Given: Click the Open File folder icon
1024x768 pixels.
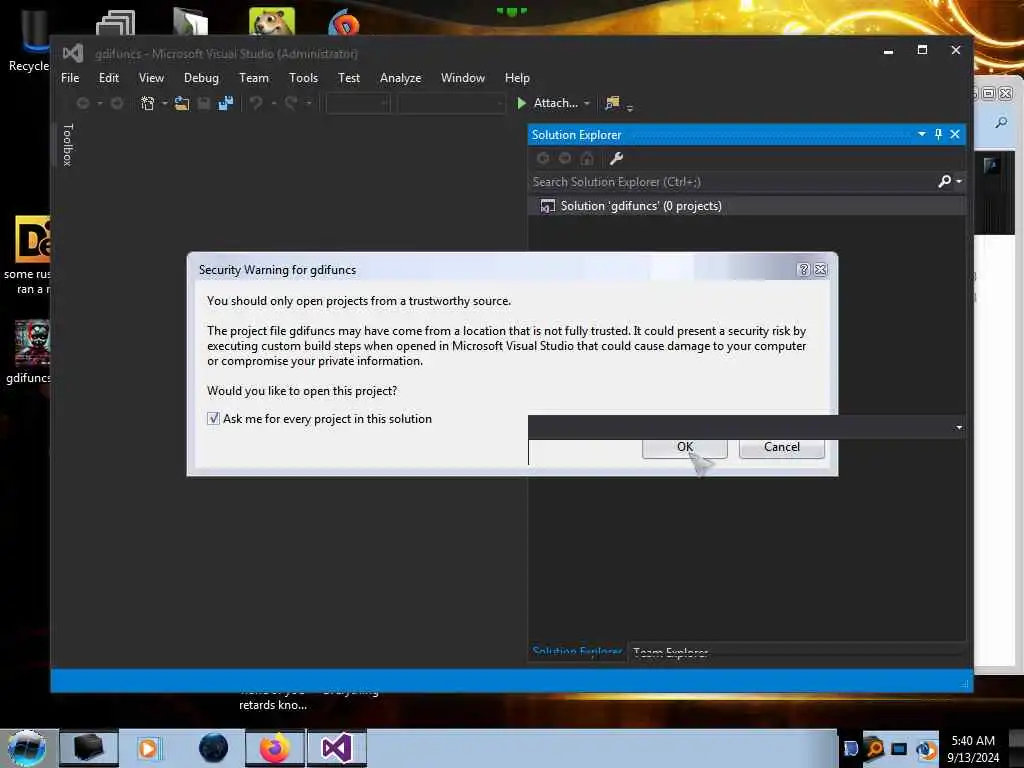Looking at the screenshot, I should (x=182, y=103).
